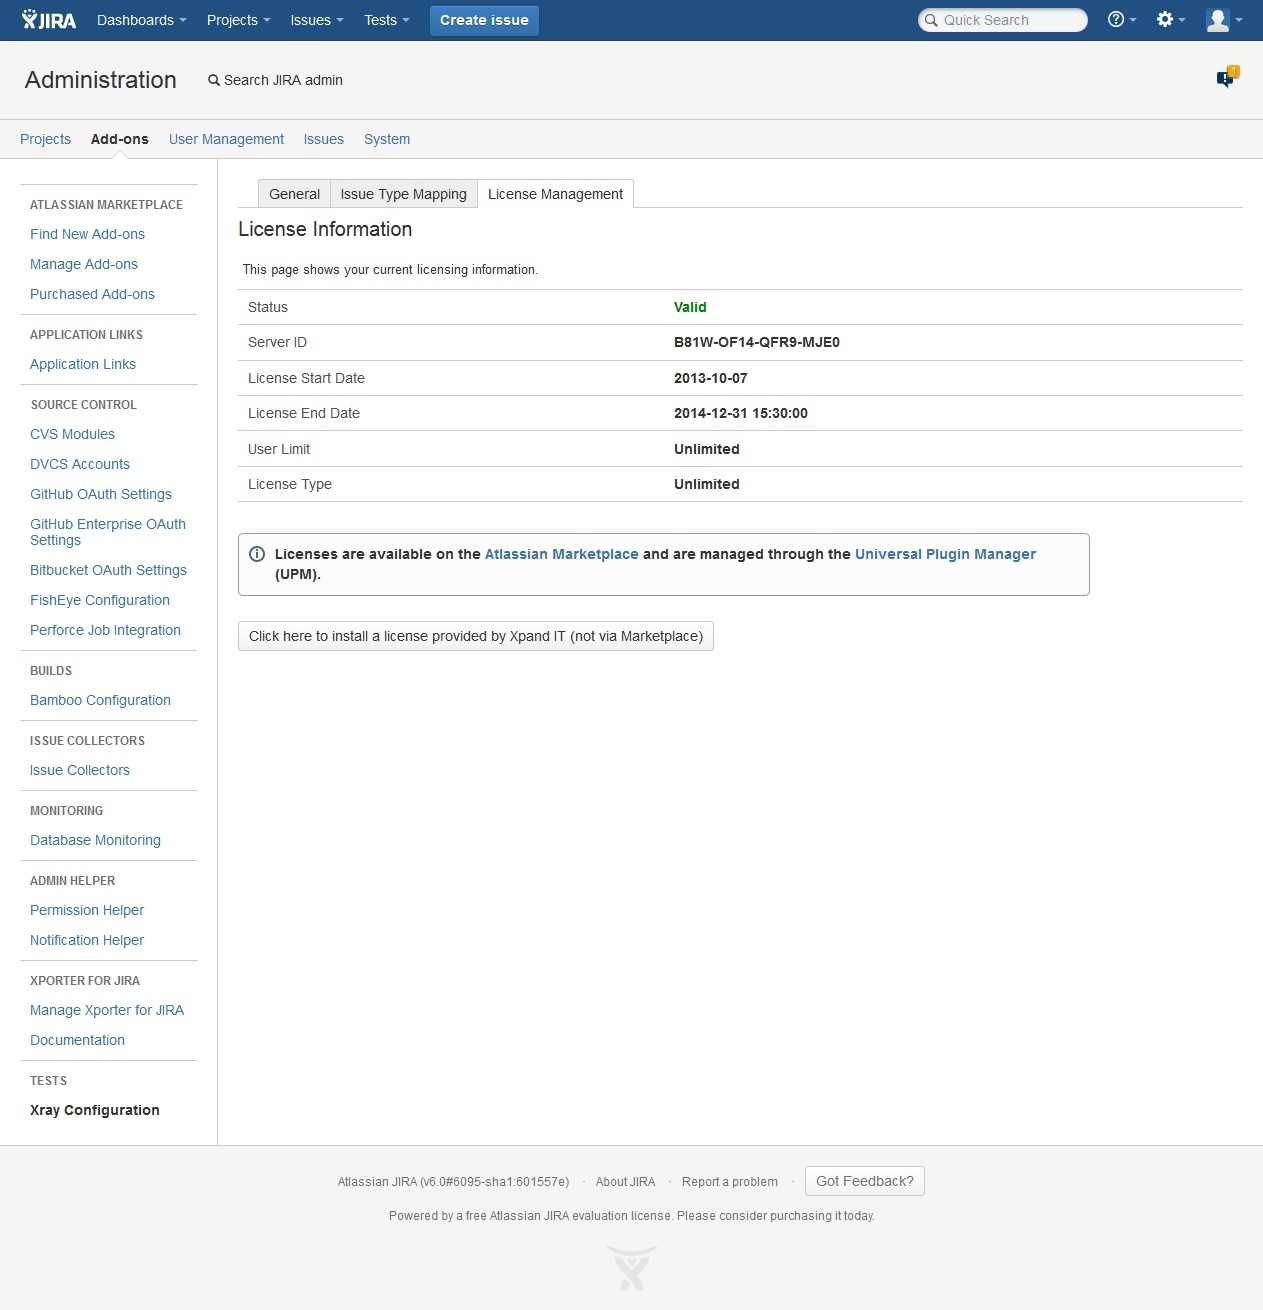The height and width of the screenshot is (1310, 1263).
Task: Expand the Dashboards dropdown
Action: click(x=141, y=20)
